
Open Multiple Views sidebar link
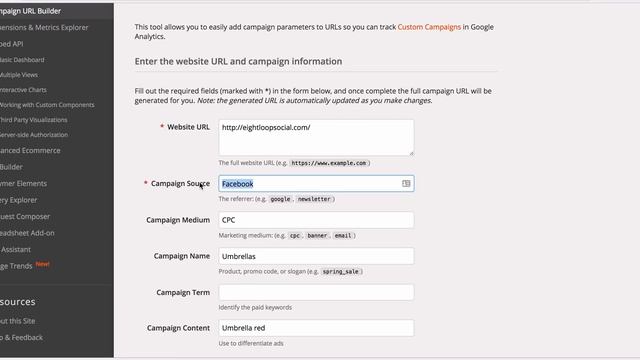tap(19, 75)
